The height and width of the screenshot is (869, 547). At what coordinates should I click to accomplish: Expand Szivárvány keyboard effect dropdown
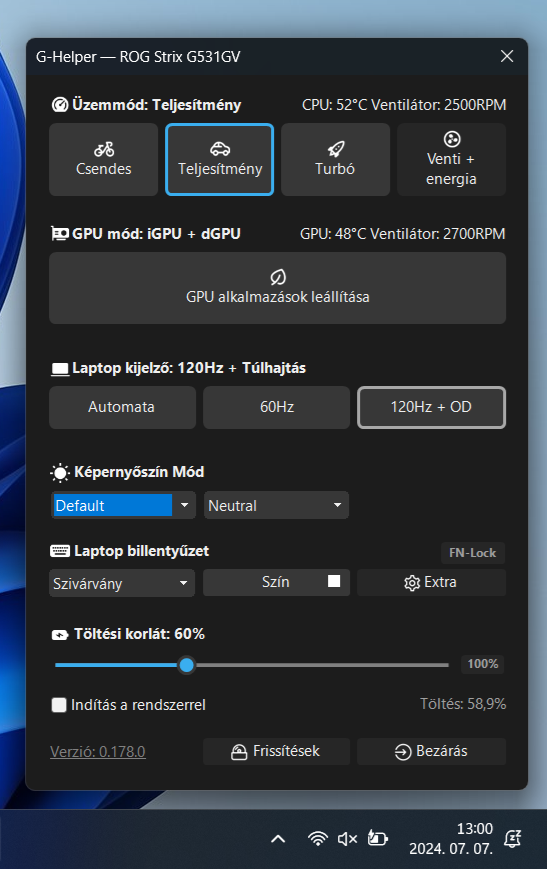122,584
